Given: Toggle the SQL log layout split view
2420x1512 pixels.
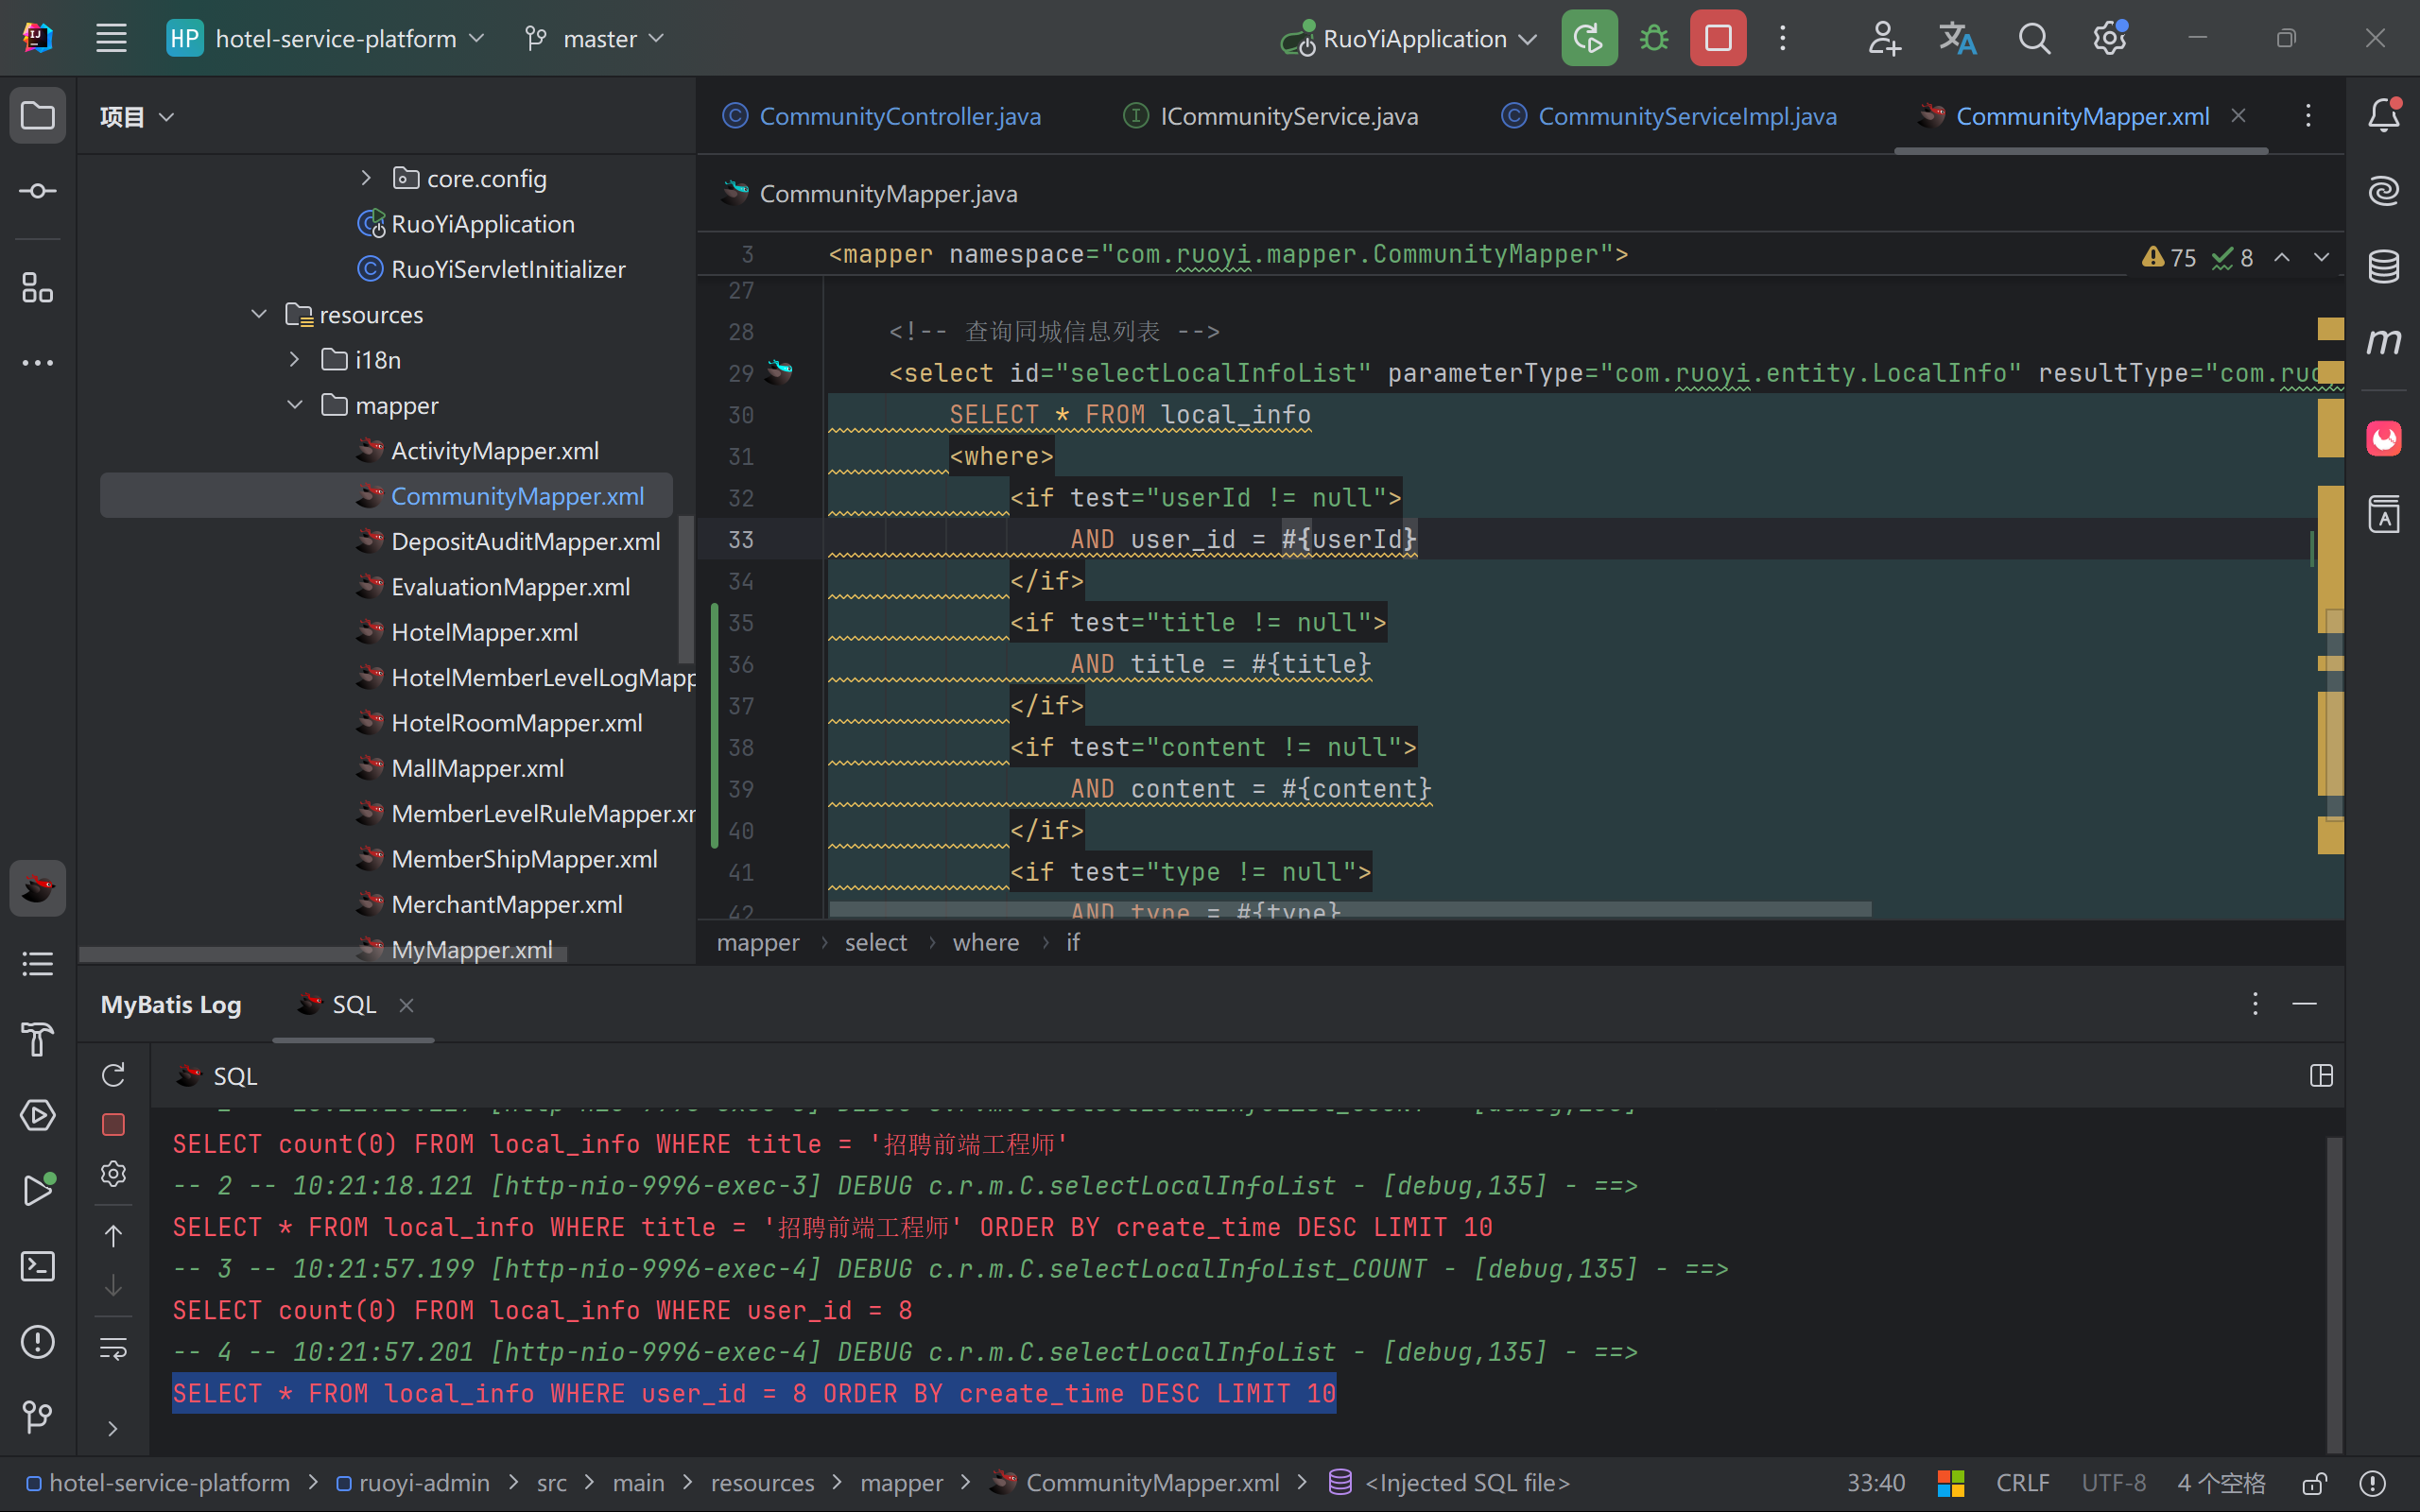Looking at the screenshot, I should pos(2321,1076).
